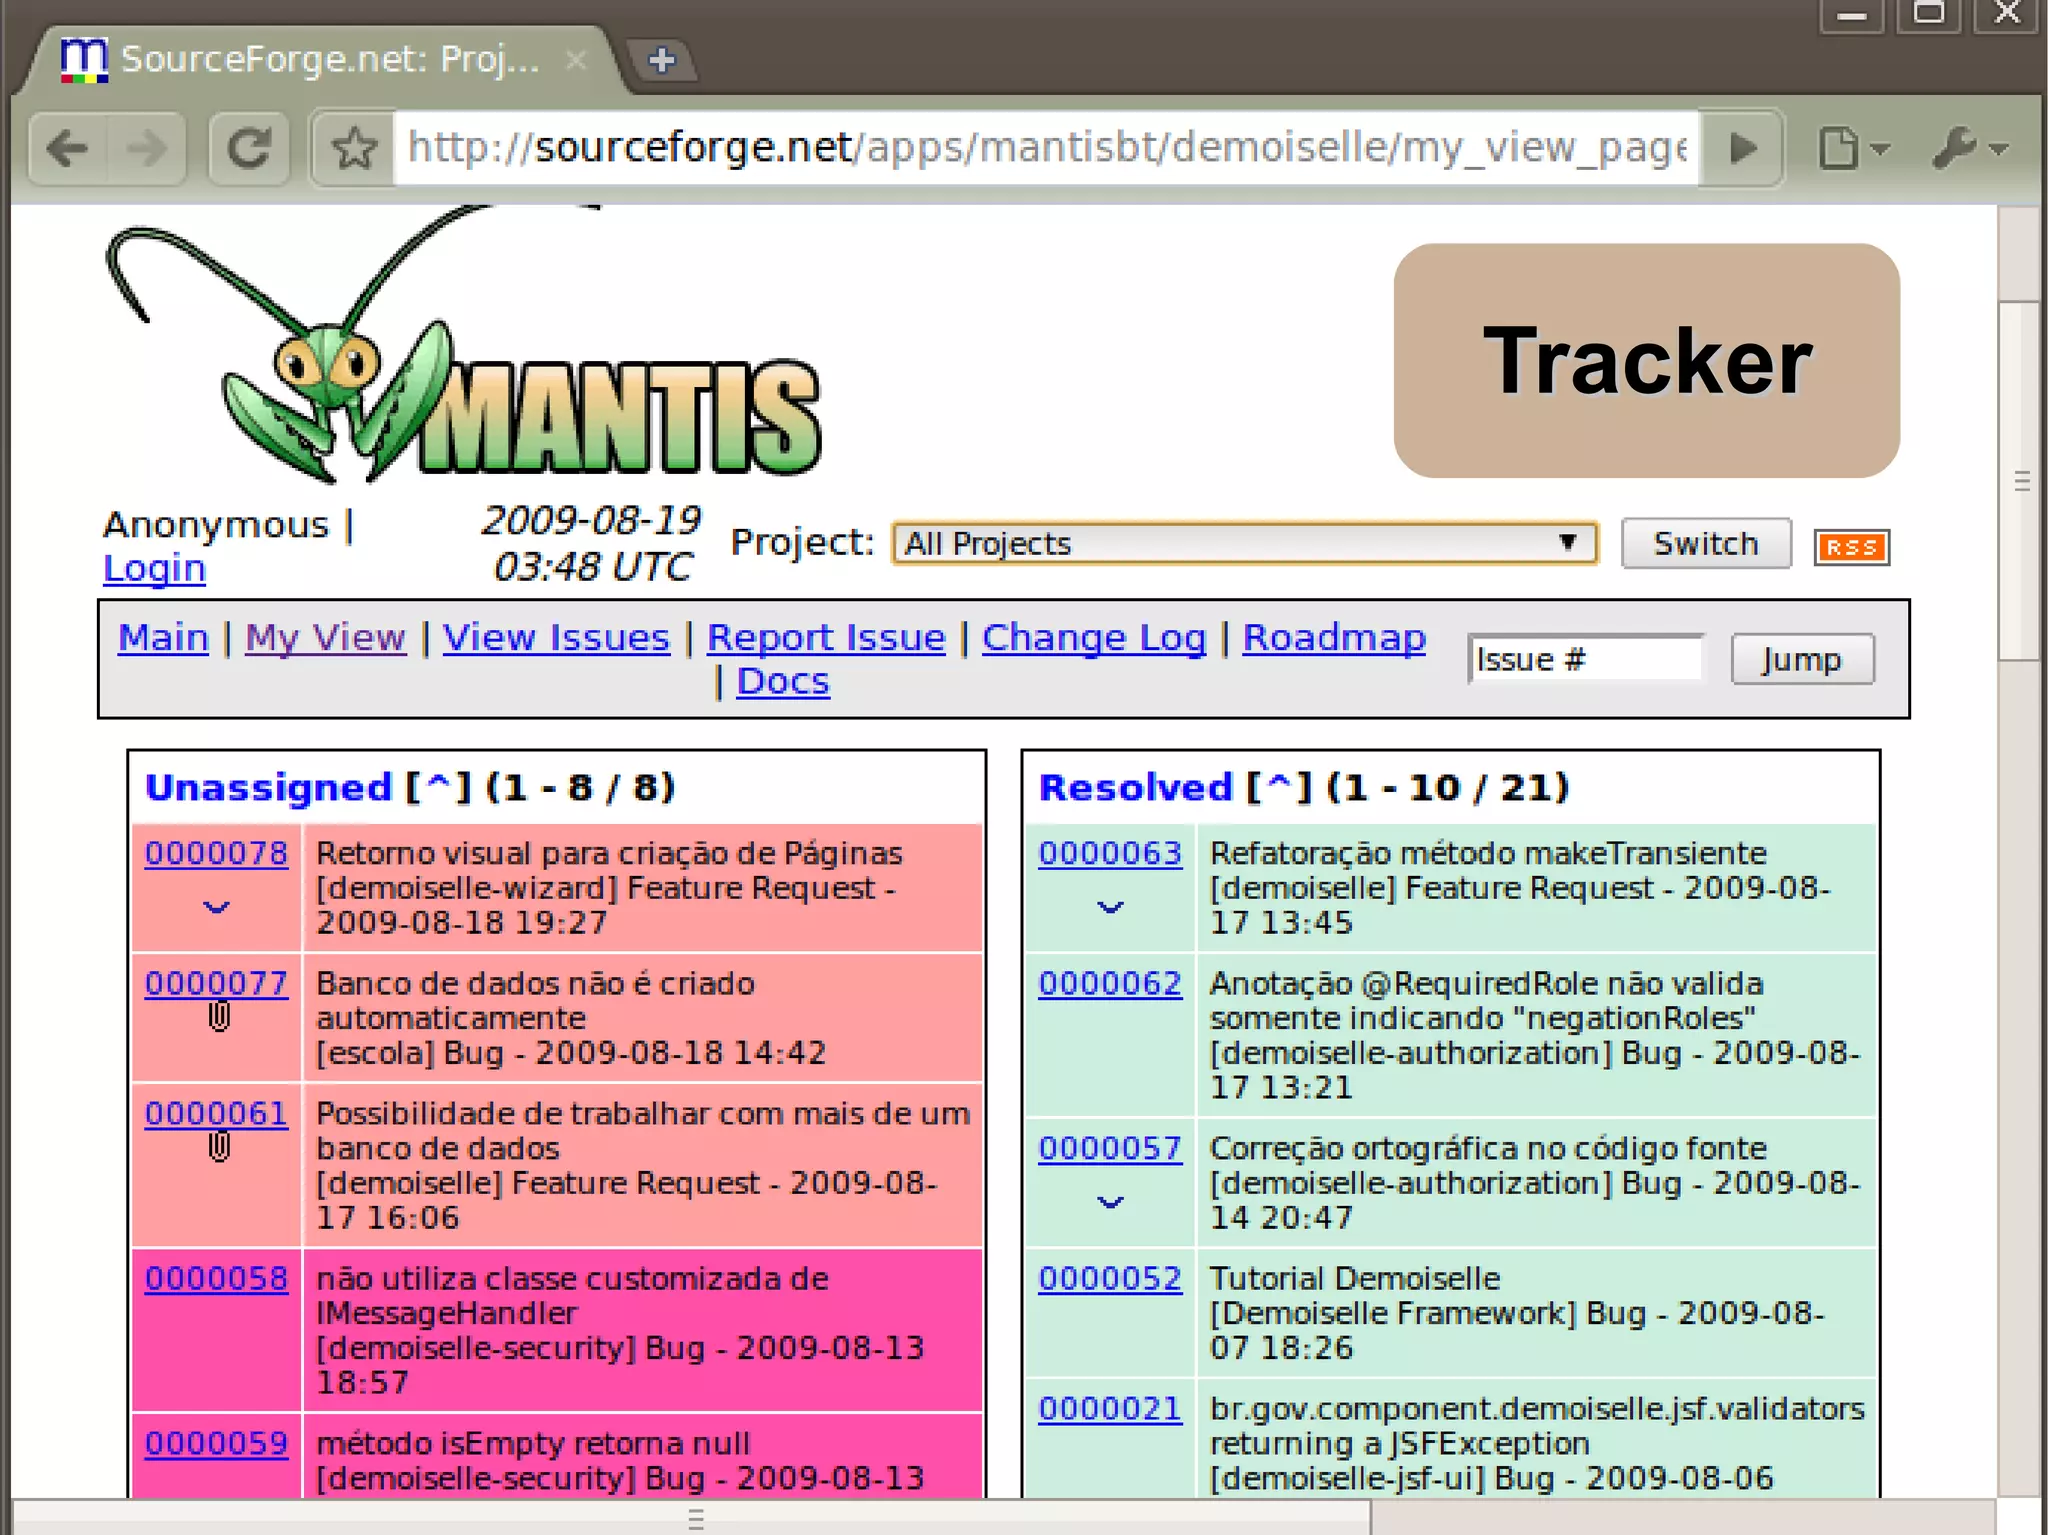This screenshot has width=2048, height=1535.
Task: Maximize the browser window
Action: pos(1928,16)
